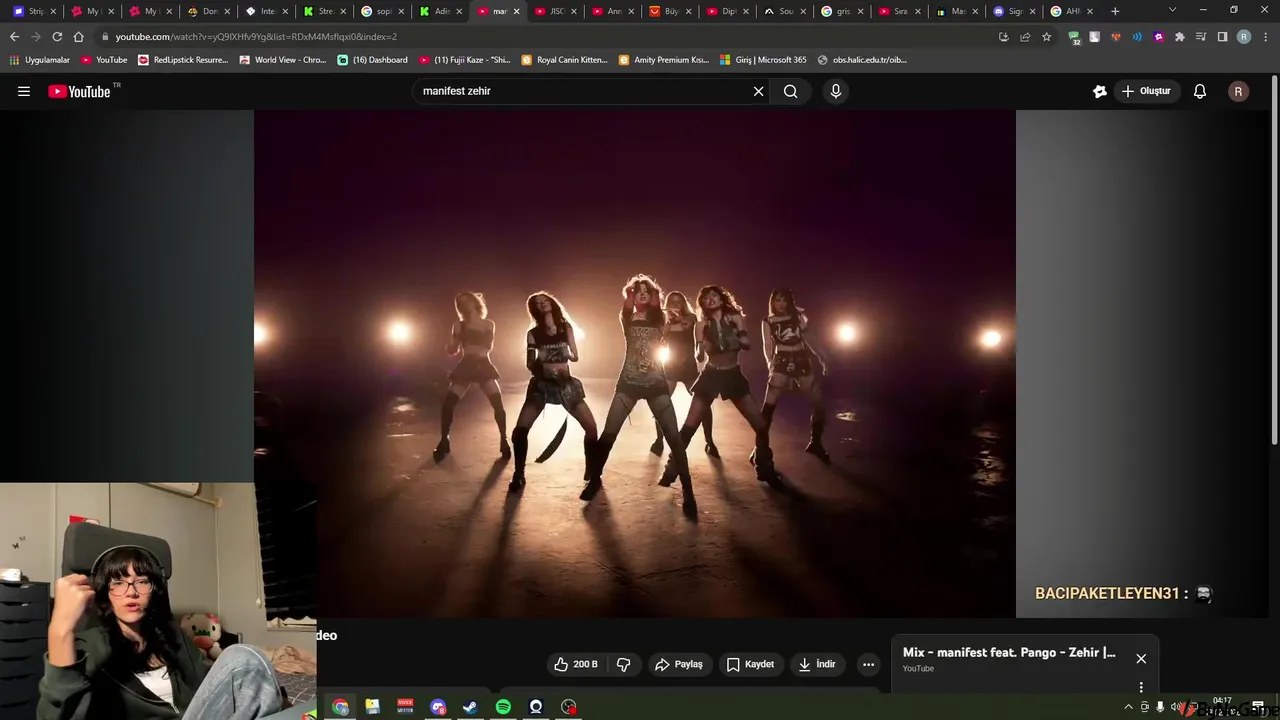The height and width of the screenshot is (720, 1280).
Task: Start voice search with the microphone
Action: click(x=836, y=91)
